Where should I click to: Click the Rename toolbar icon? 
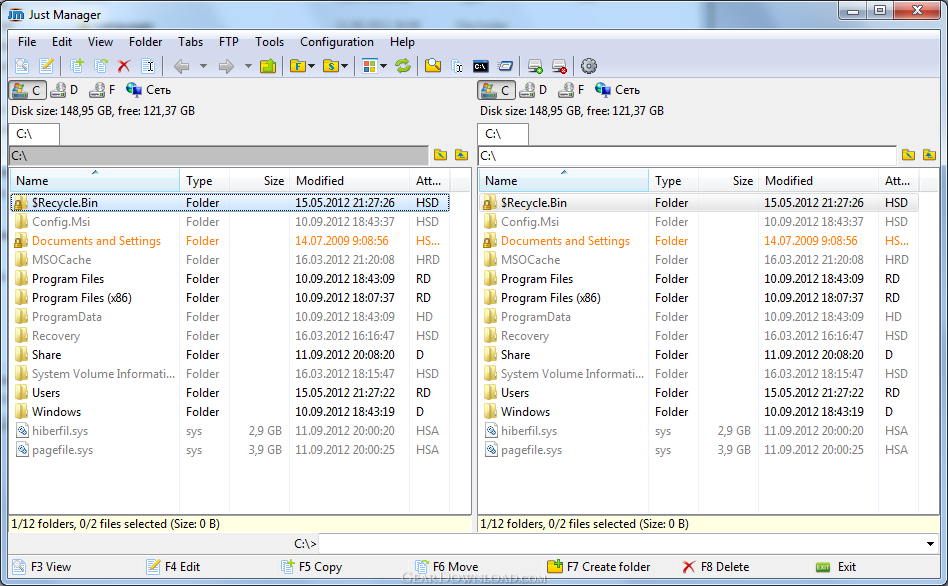[x=148, y=66]
